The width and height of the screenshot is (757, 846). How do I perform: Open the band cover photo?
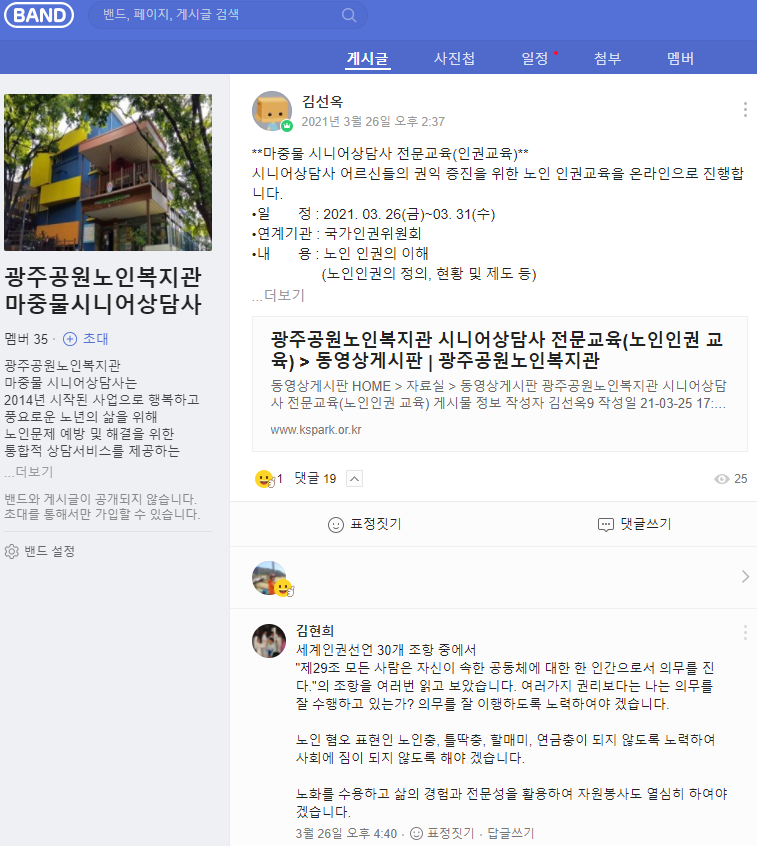(108, 173)
